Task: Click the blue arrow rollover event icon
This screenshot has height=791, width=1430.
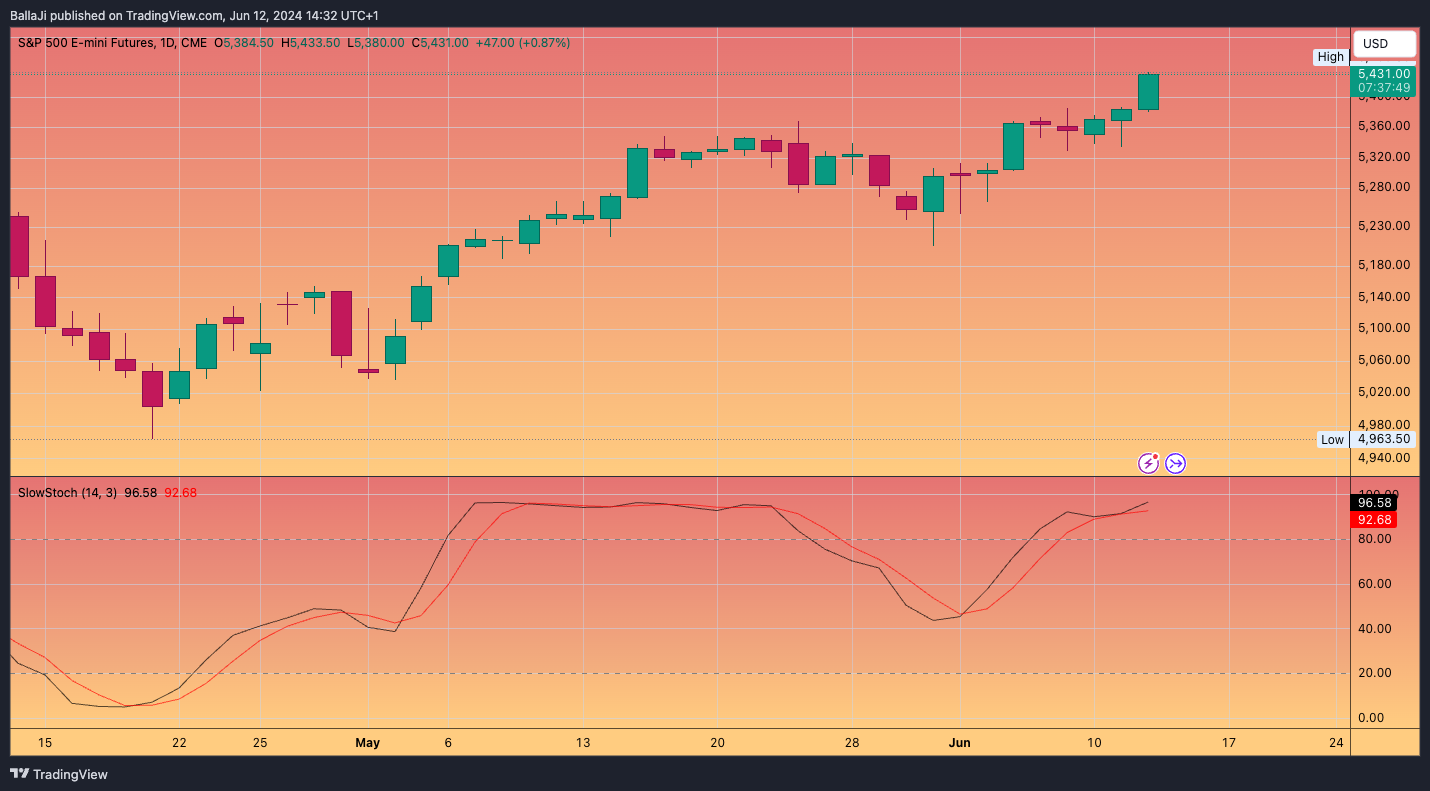Action: (1175, 463)
